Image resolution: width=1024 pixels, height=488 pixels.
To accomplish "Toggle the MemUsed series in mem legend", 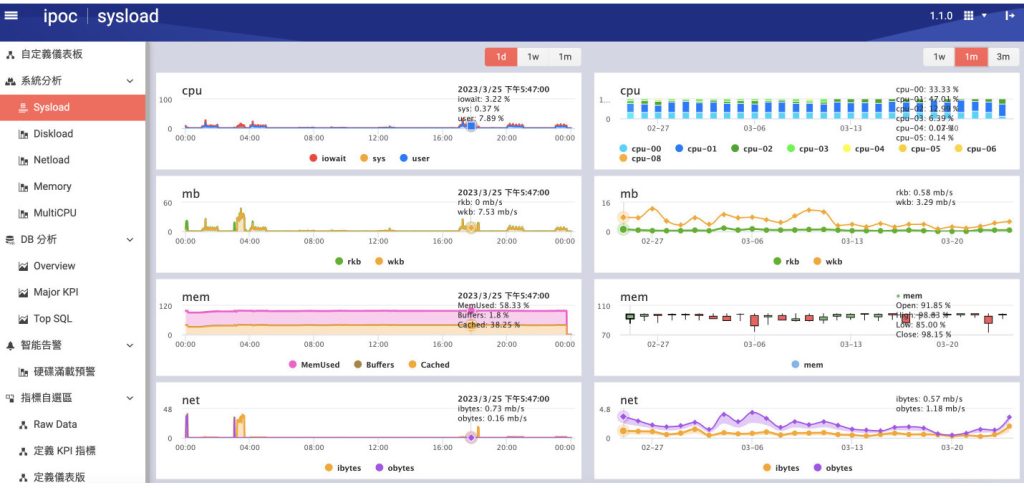I will coord(295,365).
